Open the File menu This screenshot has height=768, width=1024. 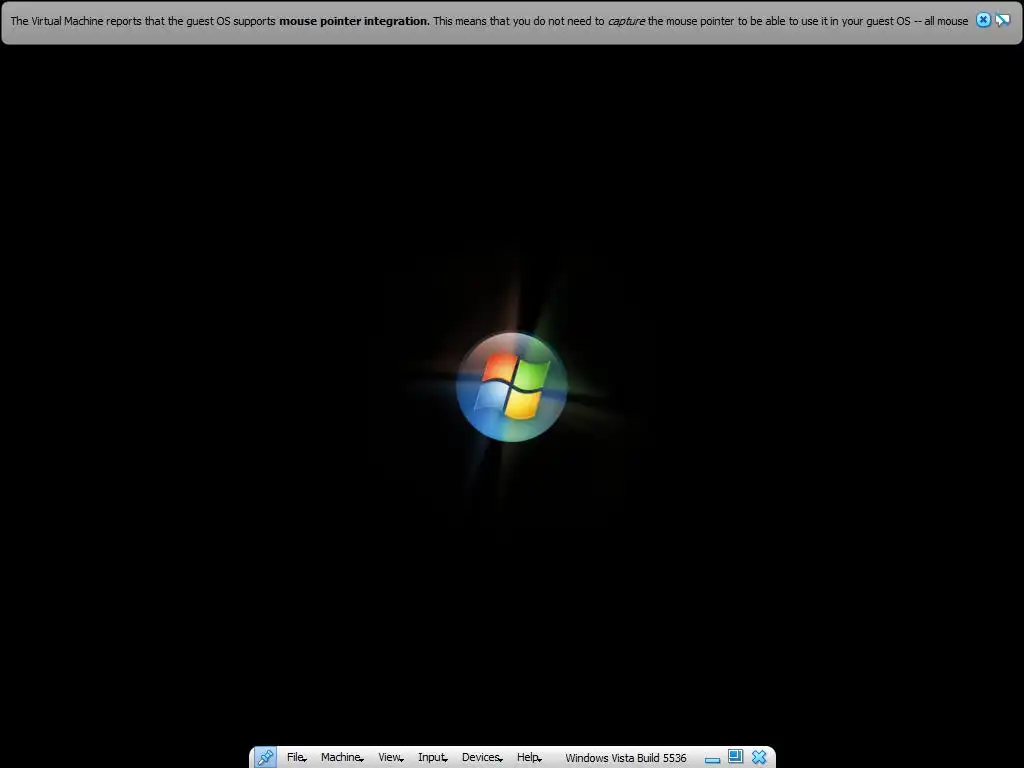coord(296,757)
